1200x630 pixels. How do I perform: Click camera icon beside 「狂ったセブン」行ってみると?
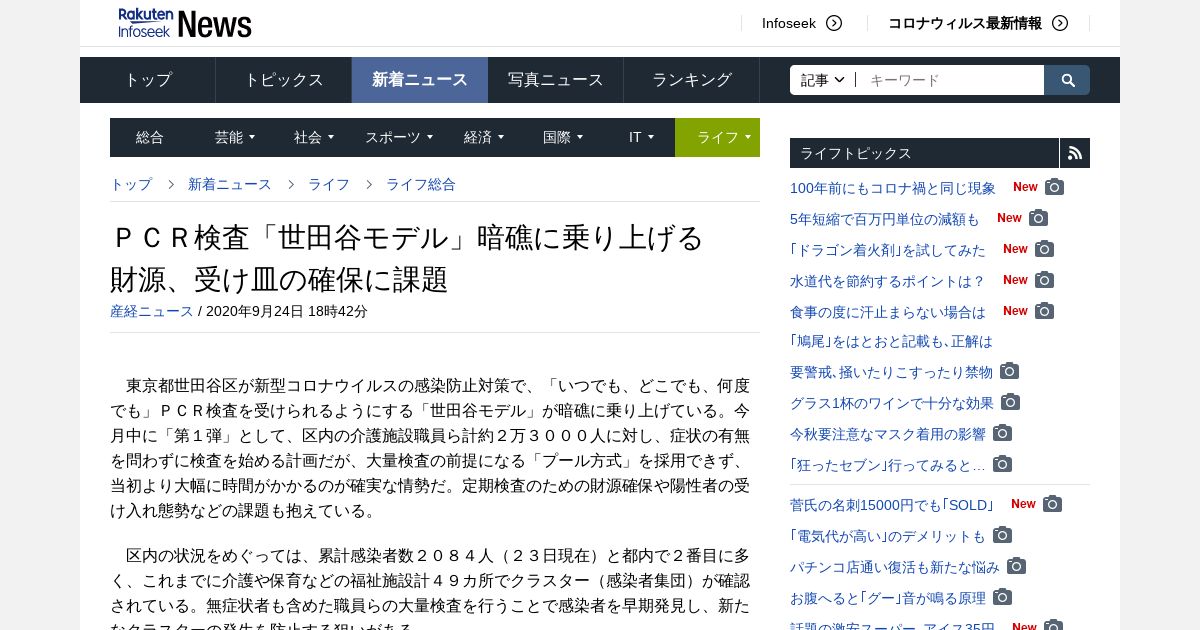(x=1002, y=464)
